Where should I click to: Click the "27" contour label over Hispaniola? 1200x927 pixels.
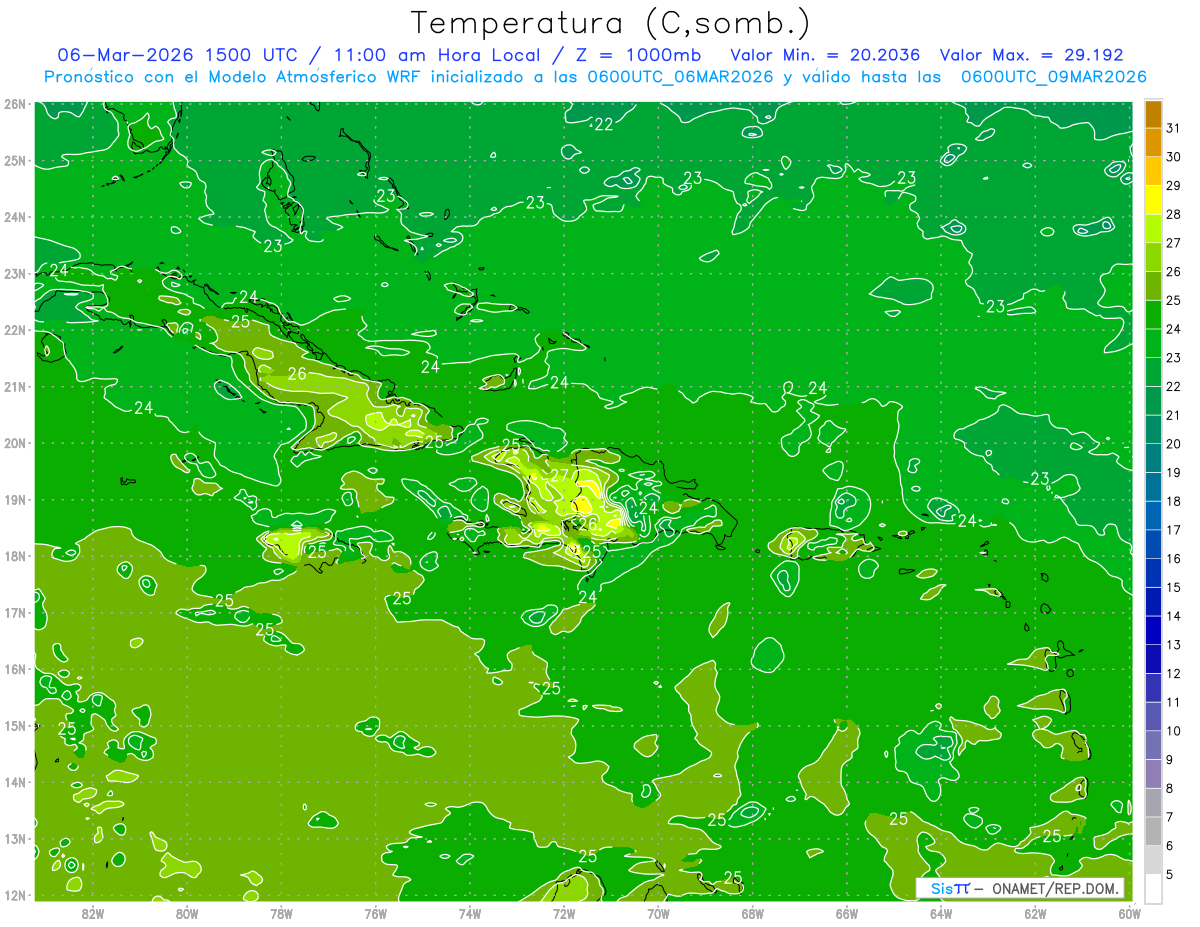[x=559, y=475]
